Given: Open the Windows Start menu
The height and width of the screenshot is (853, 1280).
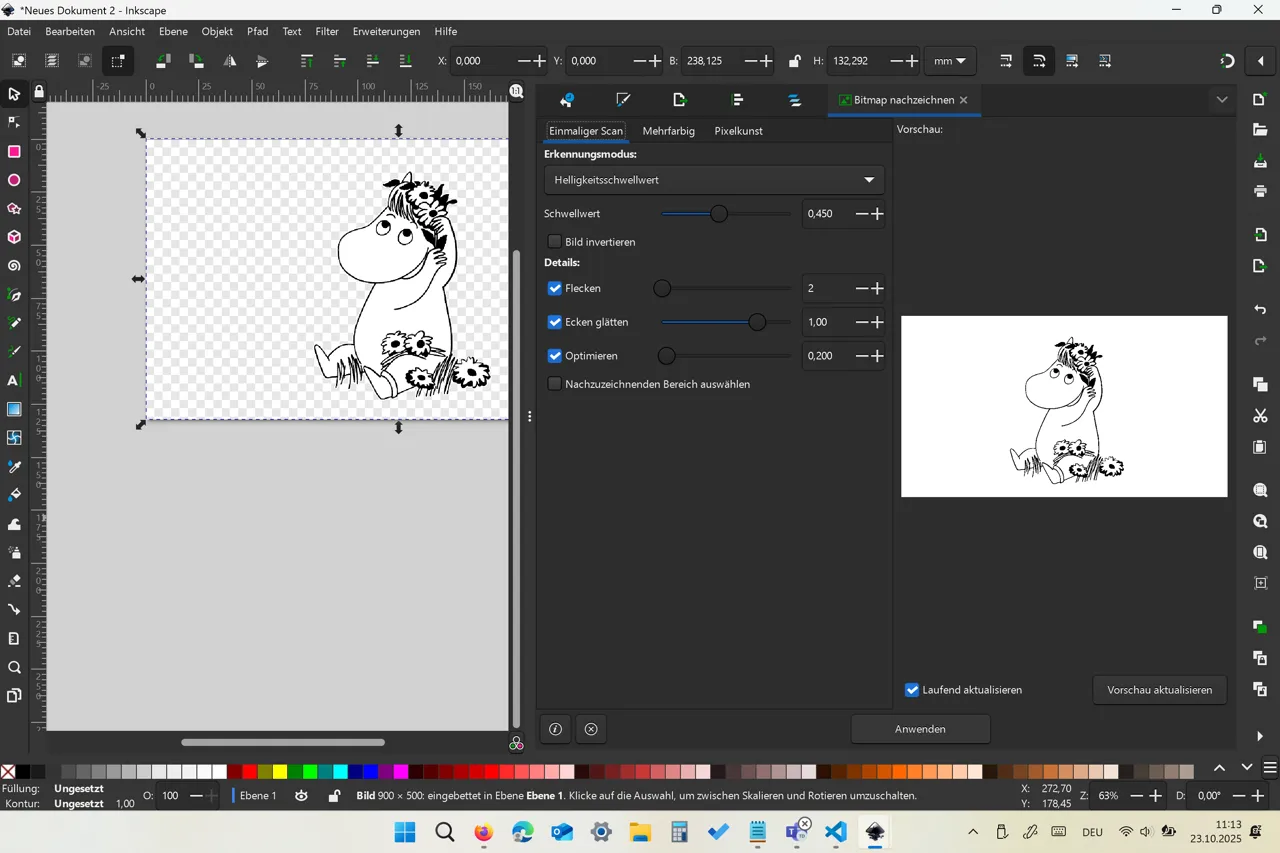Looking at the screenshot, I should pos(405,832).
